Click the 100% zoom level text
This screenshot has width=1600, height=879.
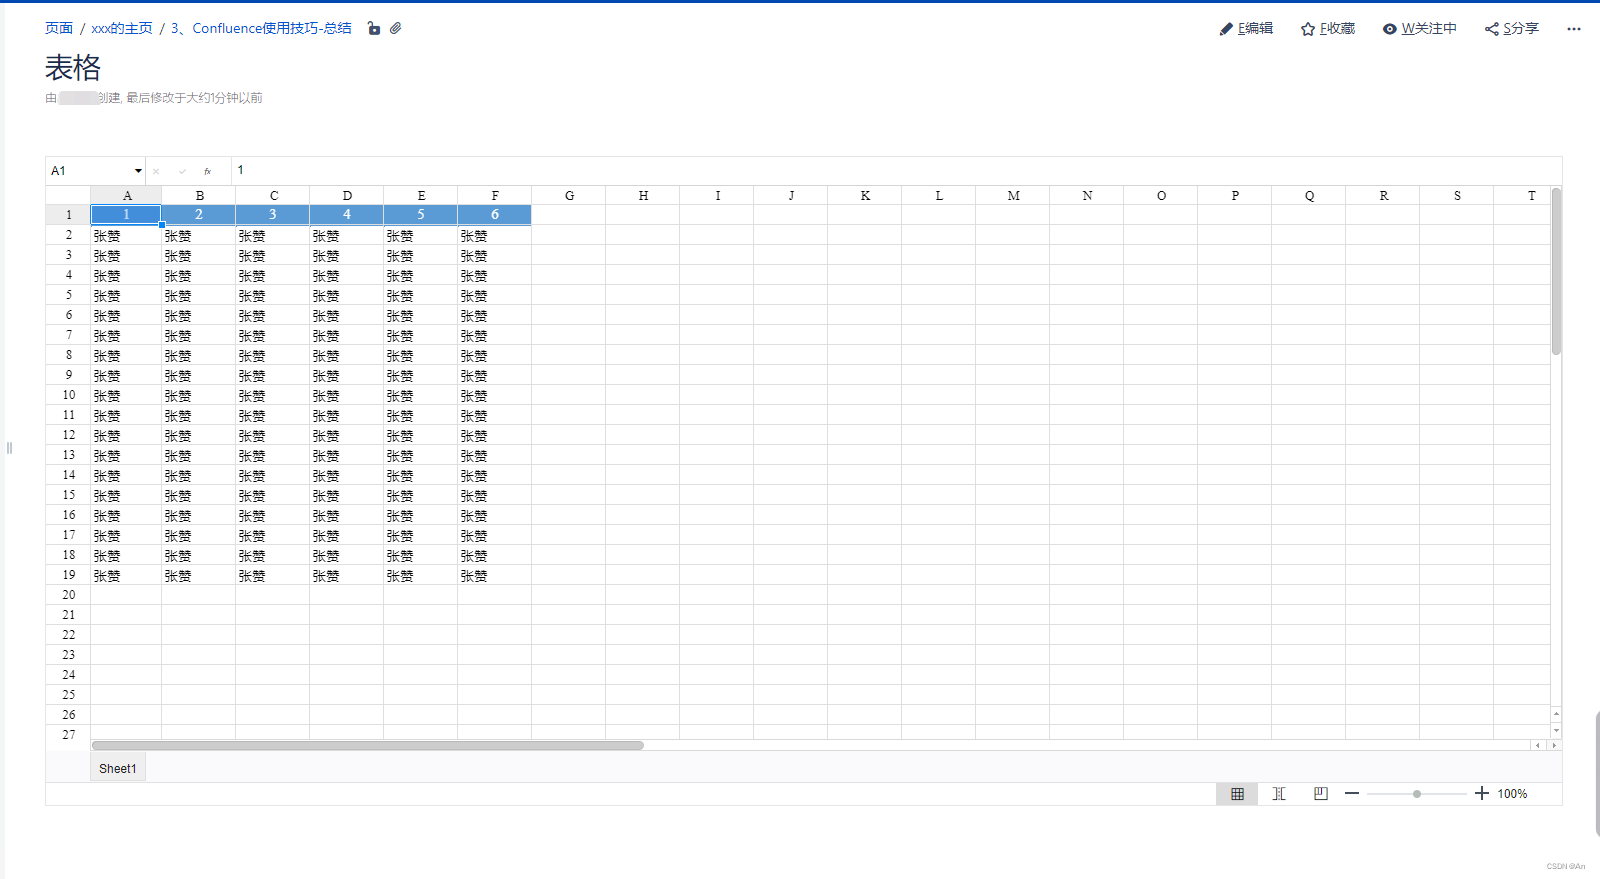coord(1512,794)
